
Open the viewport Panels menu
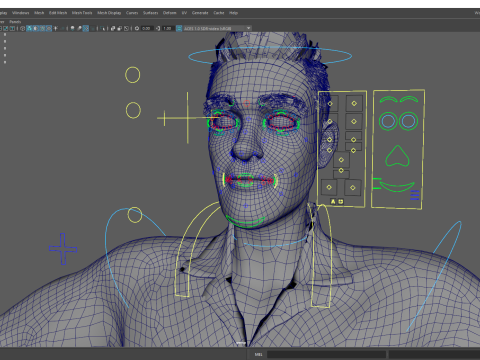[15, 22]
